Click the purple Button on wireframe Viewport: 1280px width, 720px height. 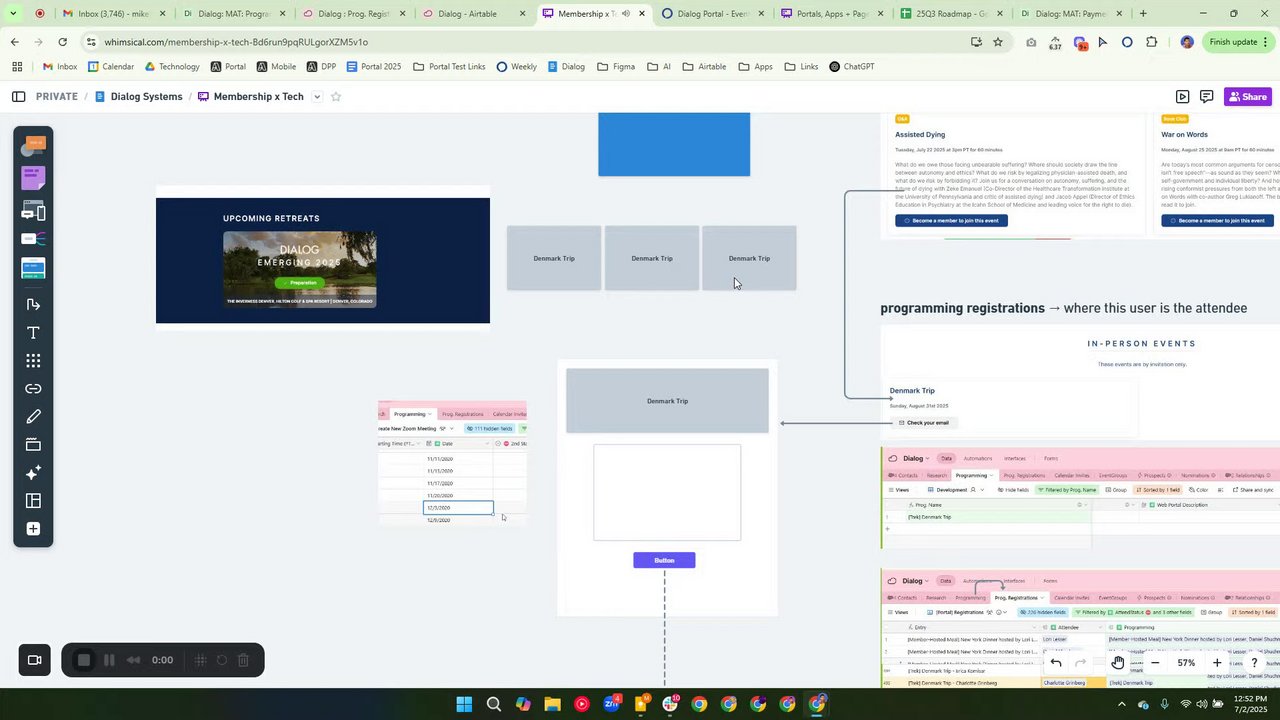(x=664, y=560)
